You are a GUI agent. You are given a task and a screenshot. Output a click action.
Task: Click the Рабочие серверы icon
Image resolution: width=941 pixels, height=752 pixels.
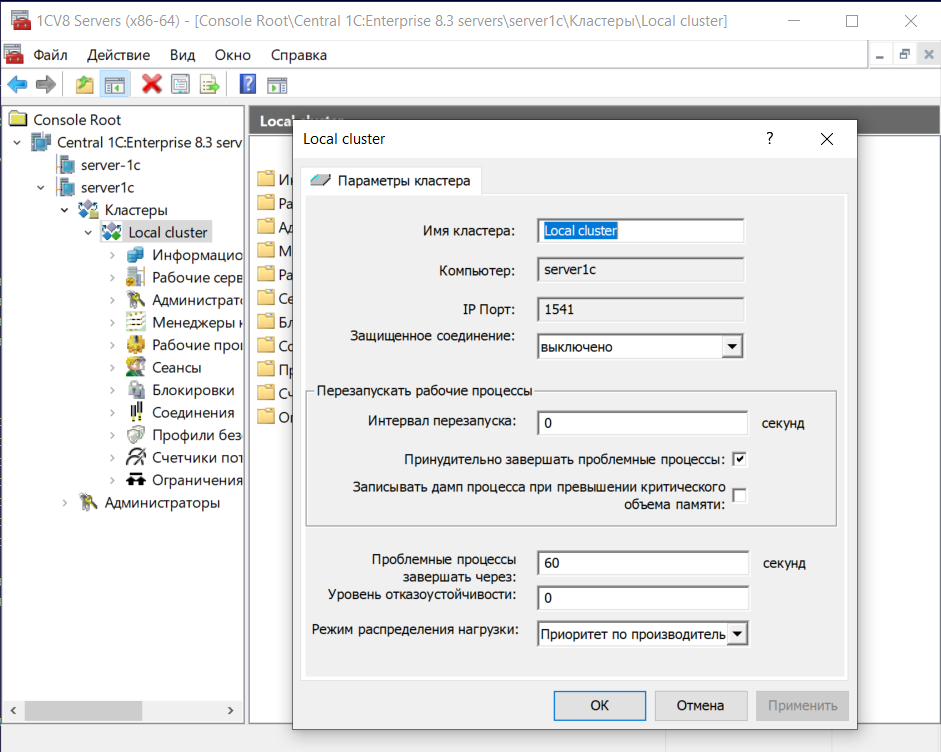coord(136,277)
